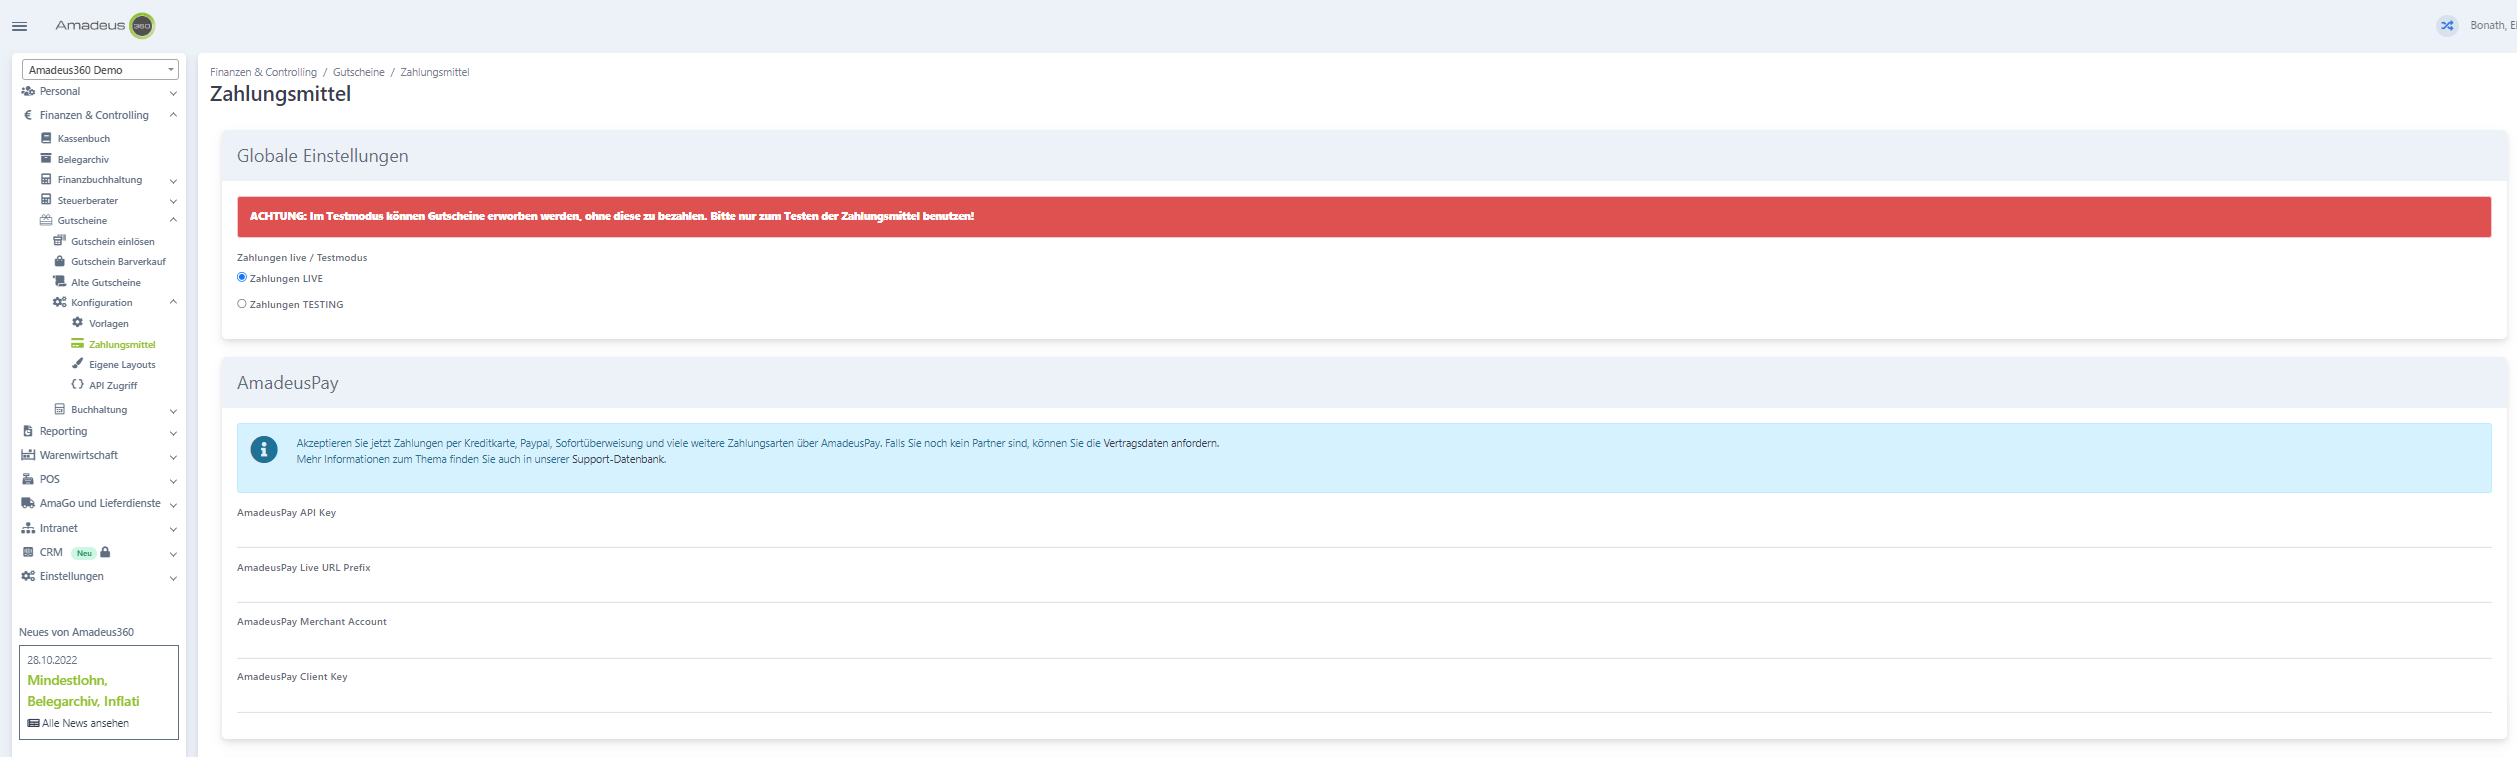
Task: Click the Vorlagen gear icon
Action: [x=77, y=323]
